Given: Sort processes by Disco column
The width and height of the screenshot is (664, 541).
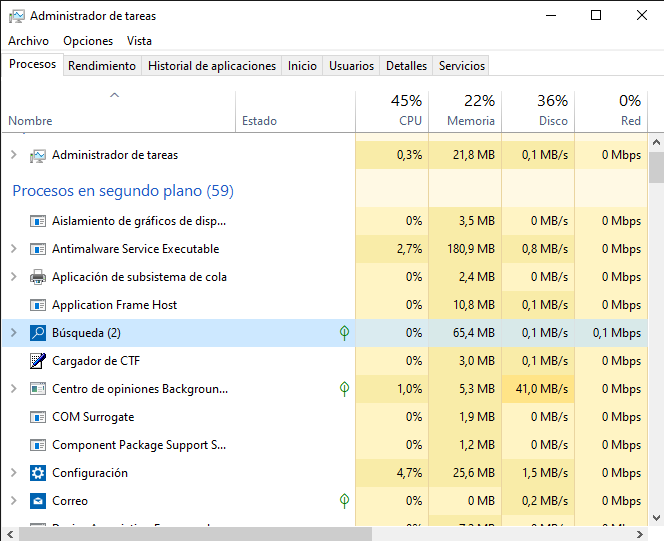Looking at the screenshot, I should [x=538, y=112].
